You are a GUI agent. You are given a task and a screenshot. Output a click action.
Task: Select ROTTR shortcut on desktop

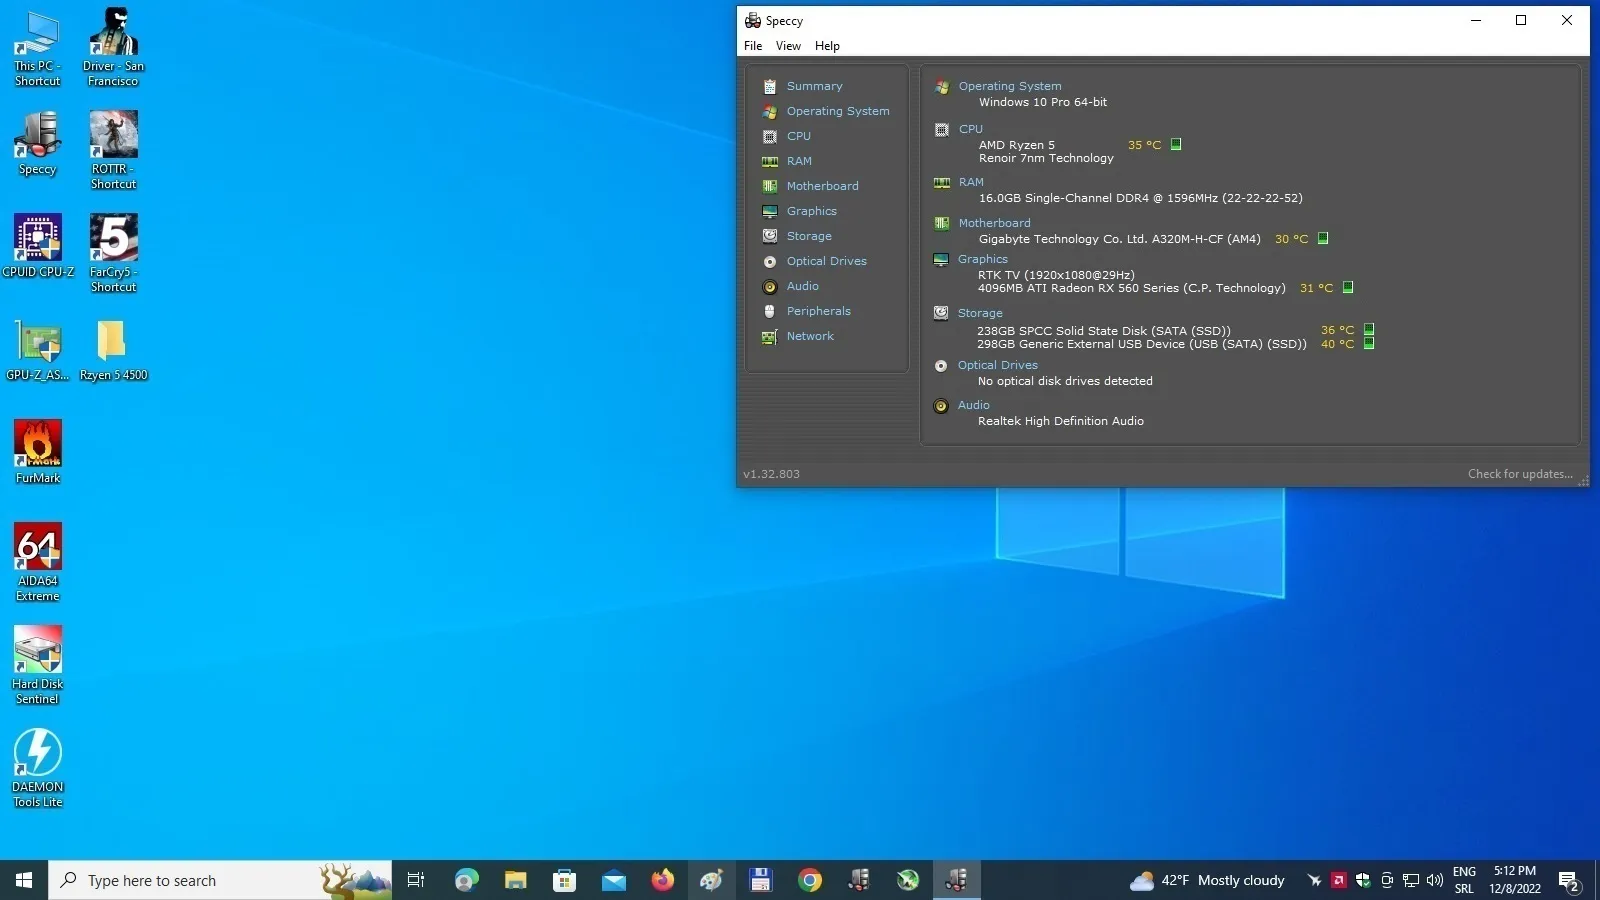pyautogui.click(x=113, y=150)
